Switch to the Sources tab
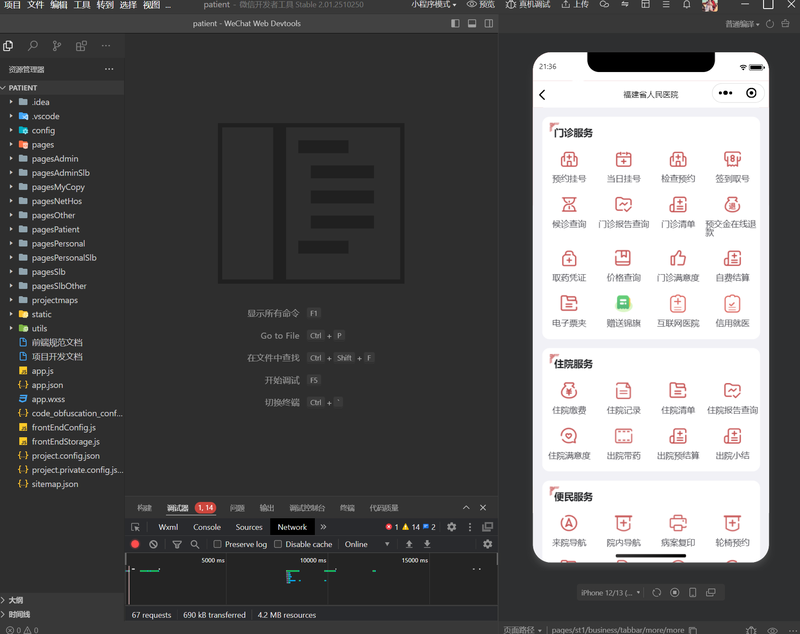 click(249, 527)
